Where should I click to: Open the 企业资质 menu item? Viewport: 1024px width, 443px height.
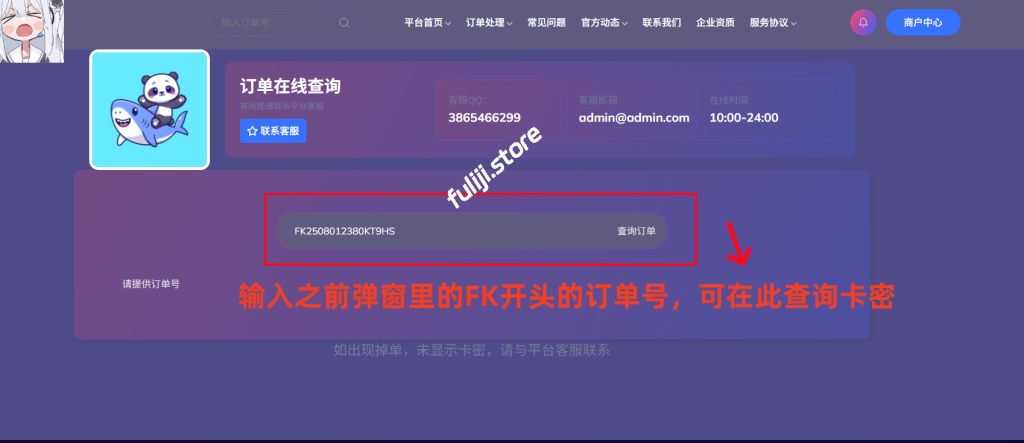[715, 22]
